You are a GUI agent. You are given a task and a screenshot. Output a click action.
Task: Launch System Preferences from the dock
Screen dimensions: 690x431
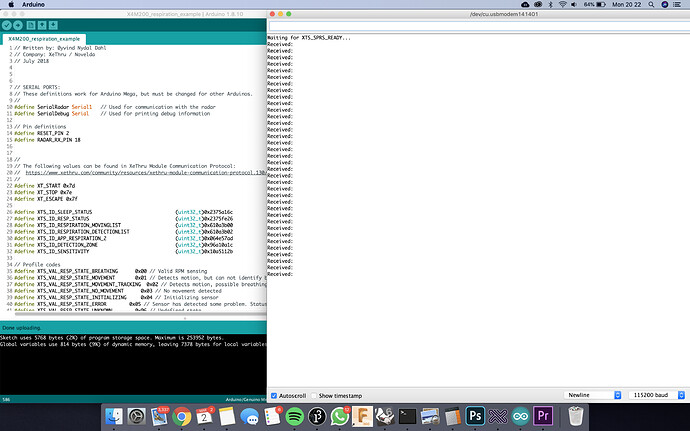[136, 416]
